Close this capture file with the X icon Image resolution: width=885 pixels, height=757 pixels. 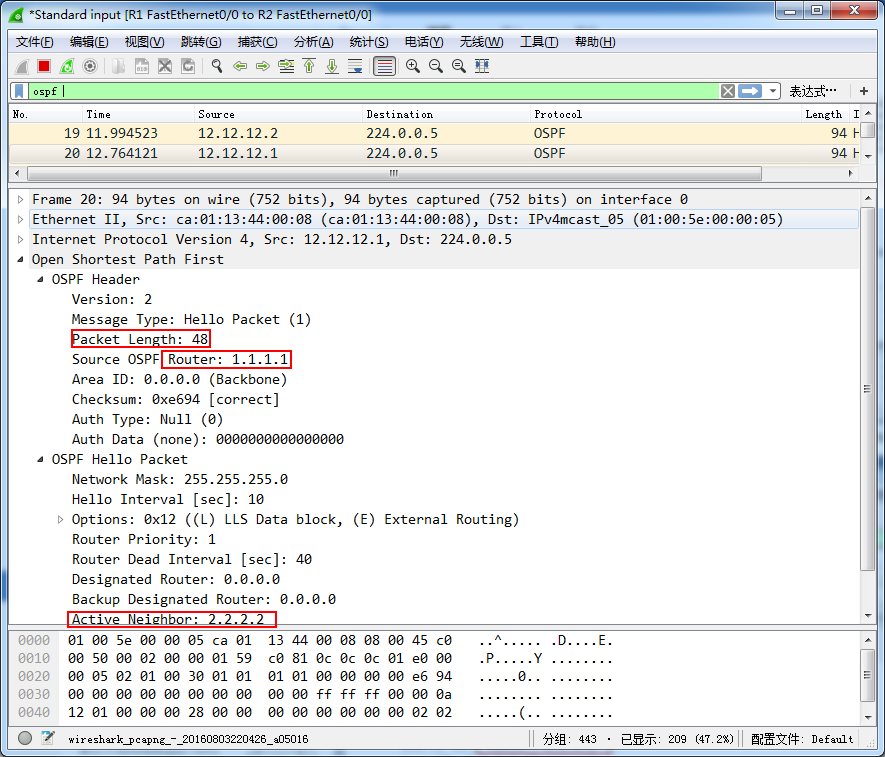pos(165,66)
